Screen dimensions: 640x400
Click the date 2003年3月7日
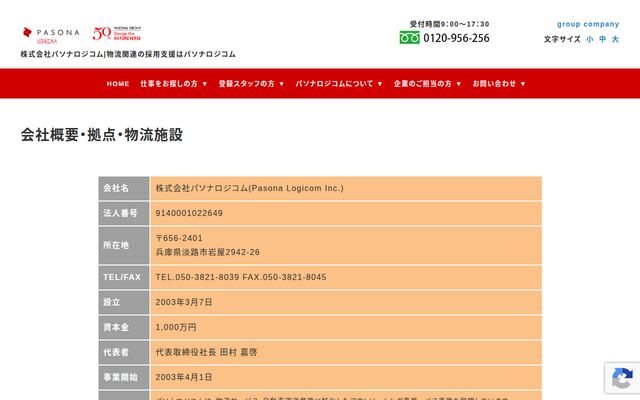click(x=184, y=302)
